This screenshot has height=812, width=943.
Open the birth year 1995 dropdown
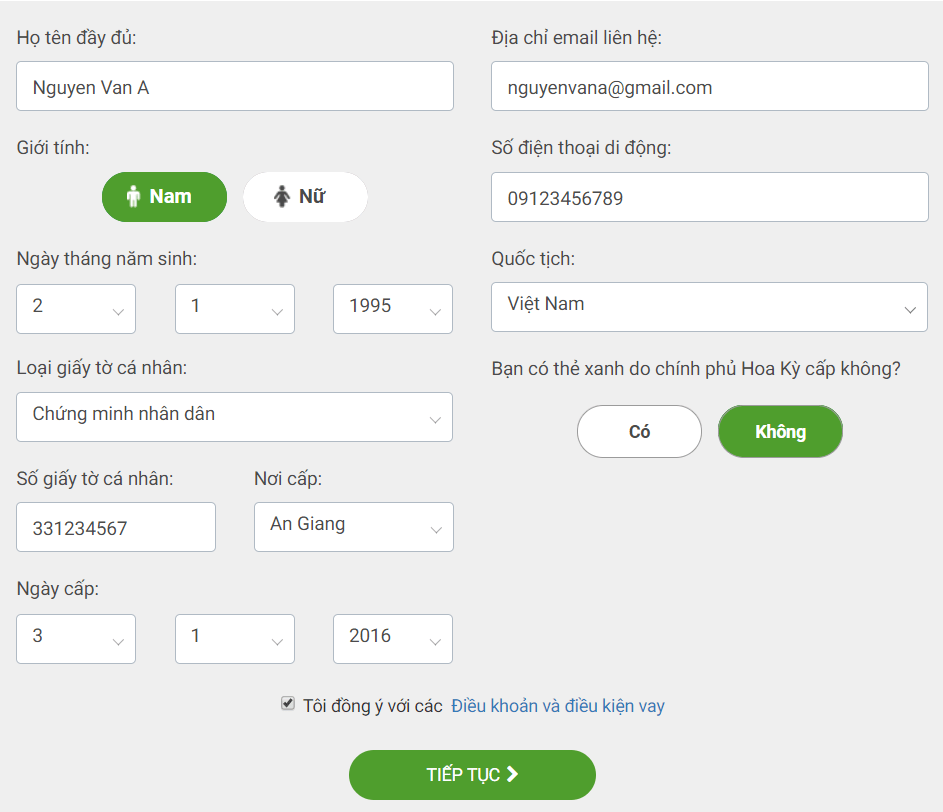(x=392, y=309)
